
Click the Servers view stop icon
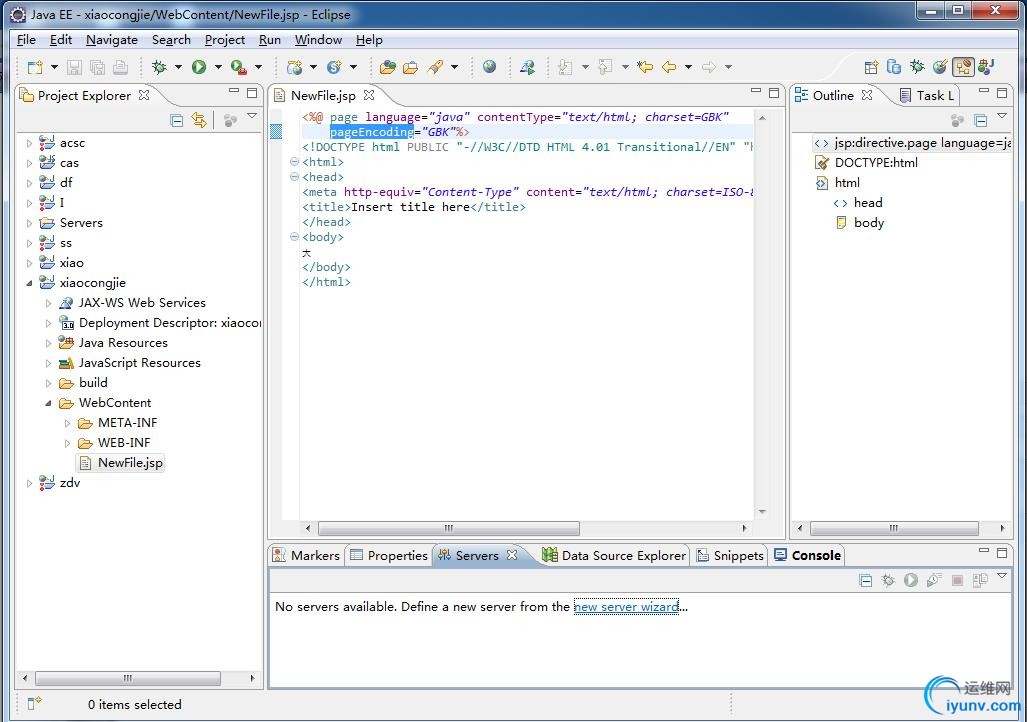point(957,580)
